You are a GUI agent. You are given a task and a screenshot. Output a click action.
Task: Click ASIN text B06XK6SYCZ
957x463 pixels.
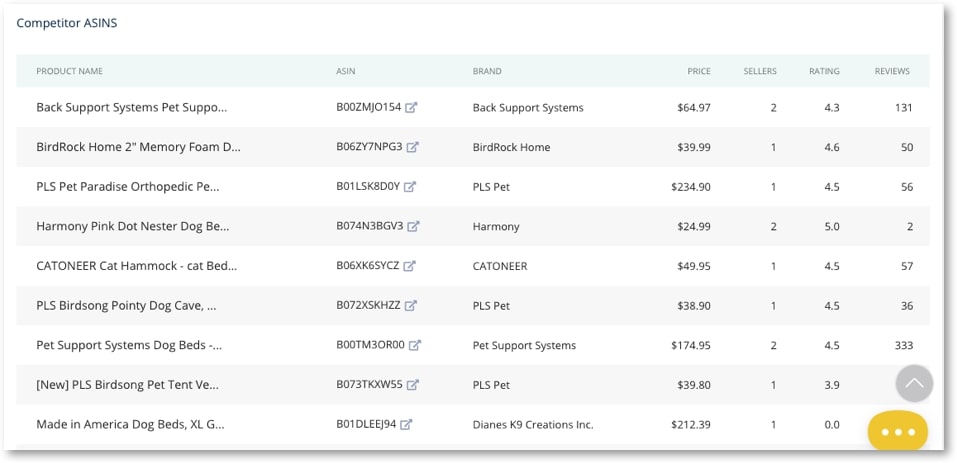click(x=367, y=266)
